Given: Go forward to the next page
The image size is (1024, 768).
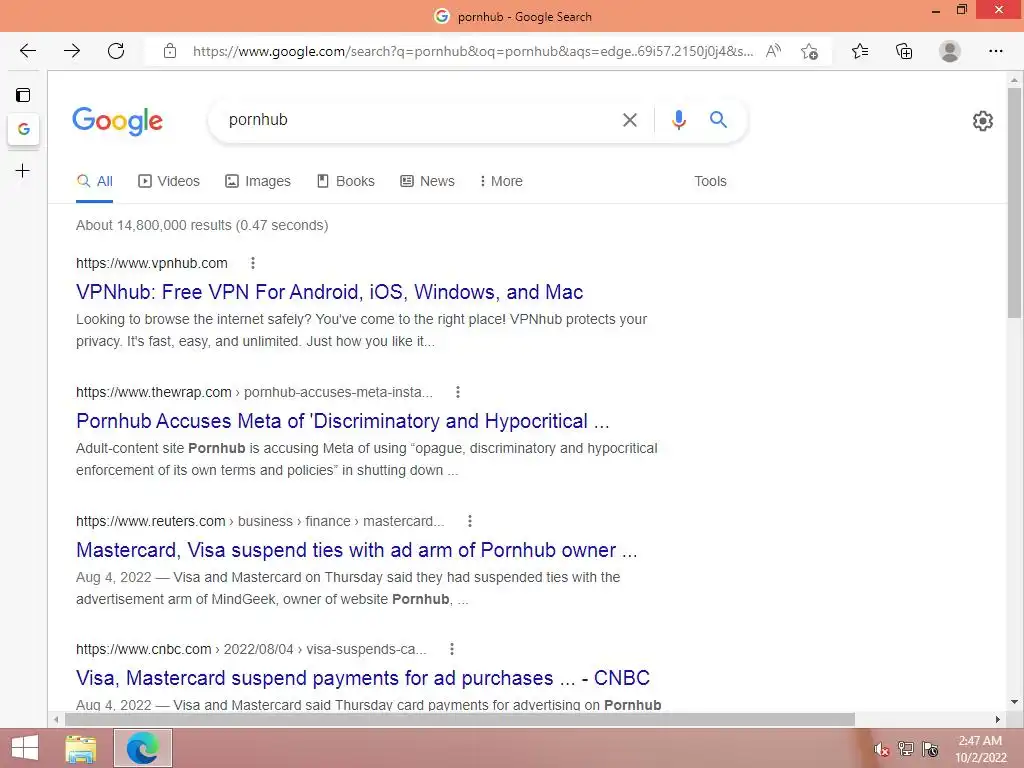Looking at the screenshot, I should tap(72, 51).
